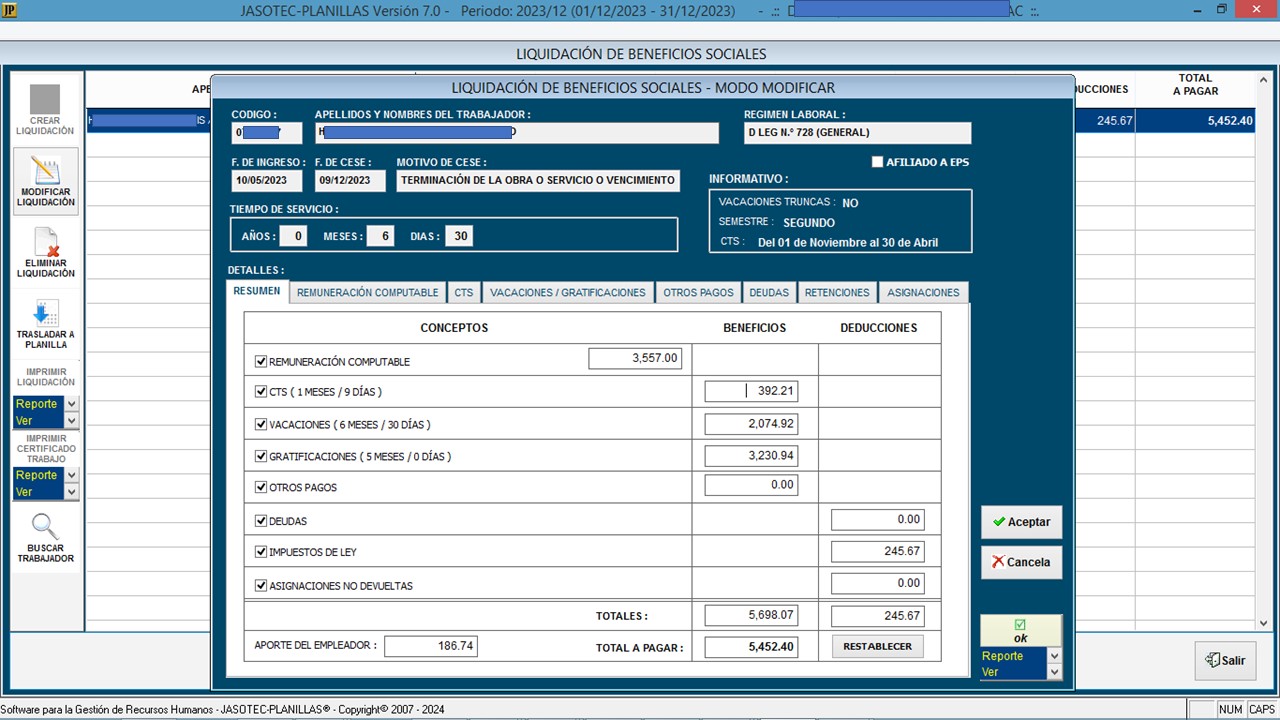Click the F. de Cese date field
Screen dimensions: 1280x720
click(x=350, y=181)
